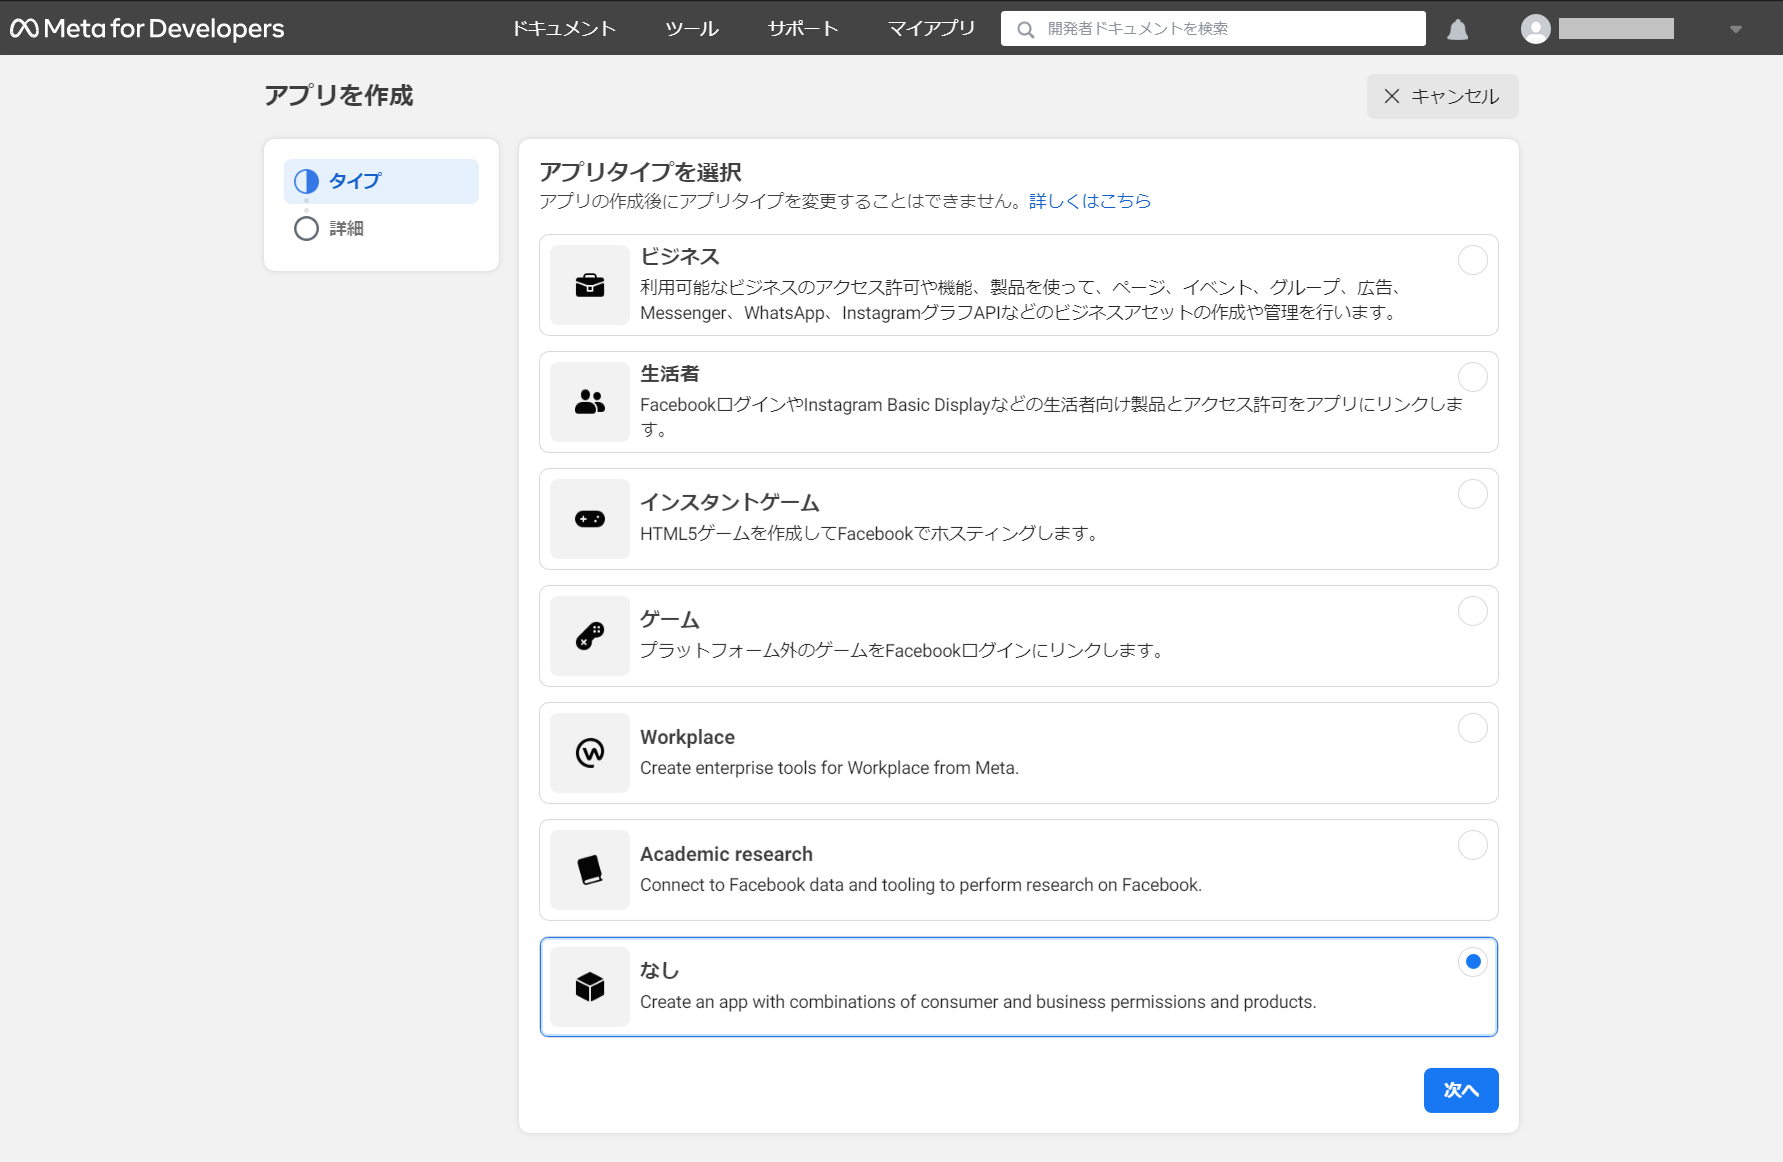Open the マイアプリ menu

tap(931, 28)
